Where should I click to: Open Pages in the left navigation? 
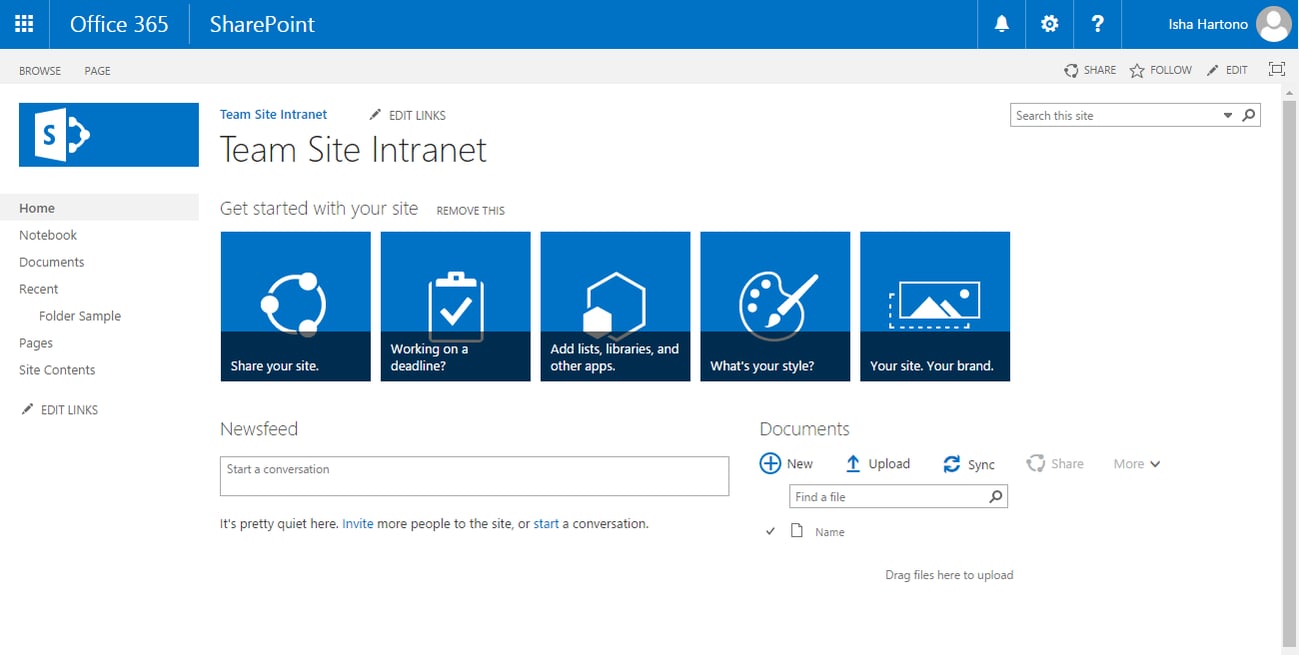point(36,343)
